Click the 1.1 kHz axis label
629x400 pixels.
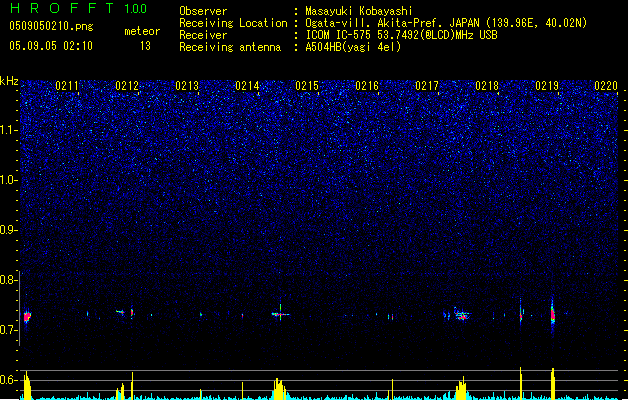tap(8, 130)
